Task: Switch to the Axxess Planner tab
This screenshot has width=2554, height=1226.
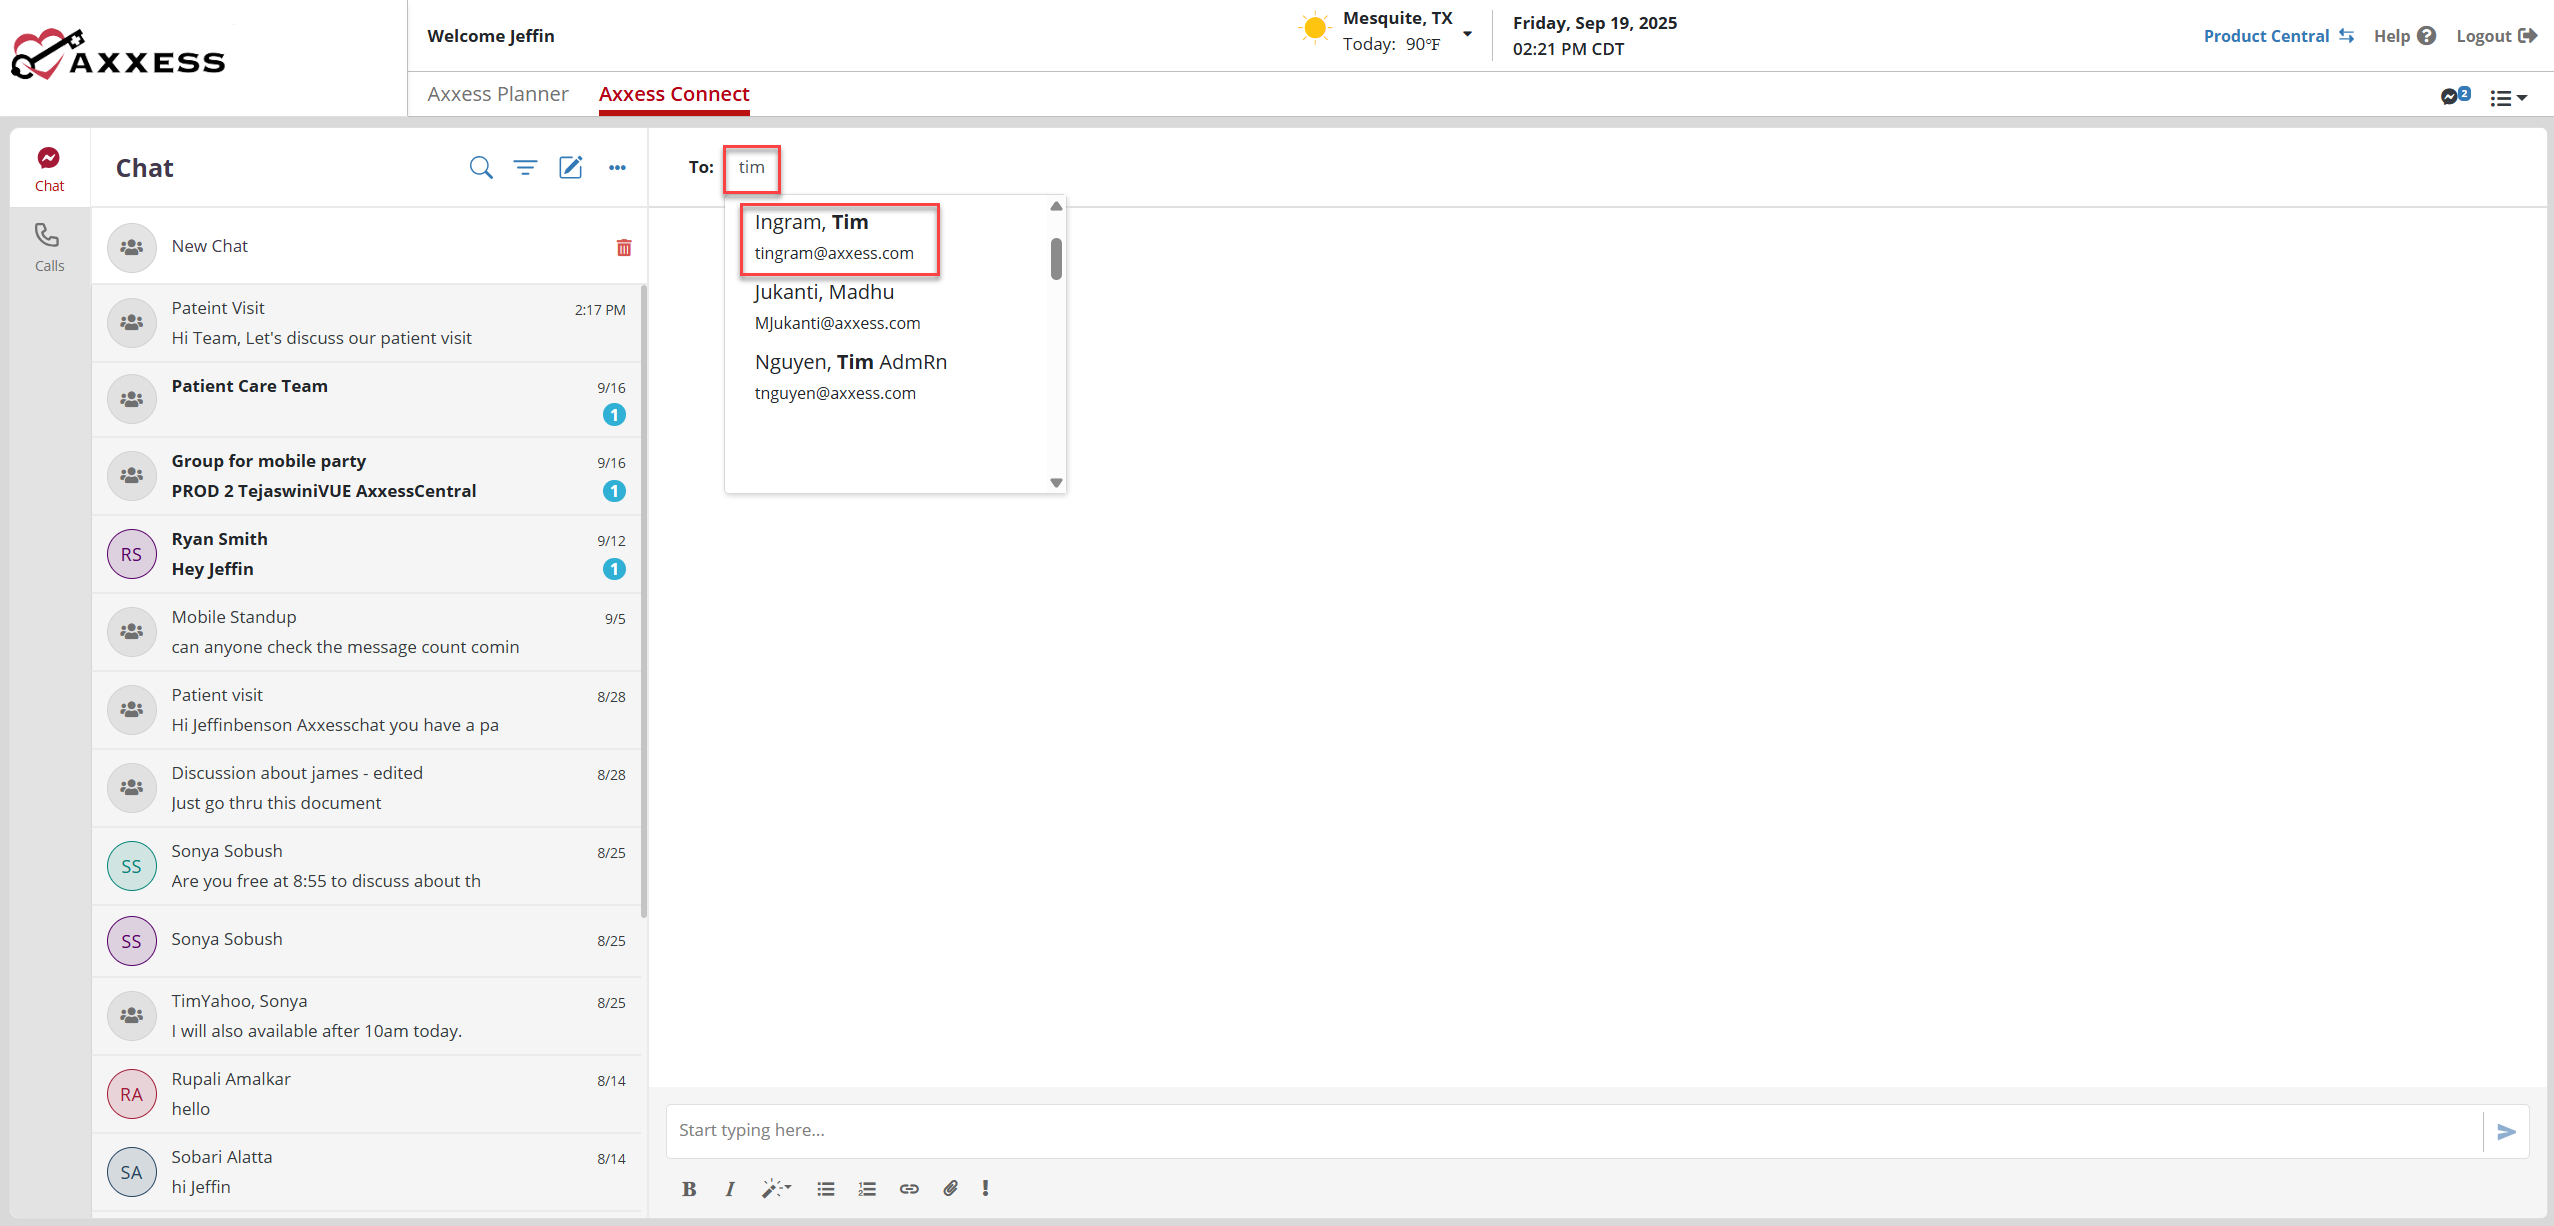Action: 497,94
